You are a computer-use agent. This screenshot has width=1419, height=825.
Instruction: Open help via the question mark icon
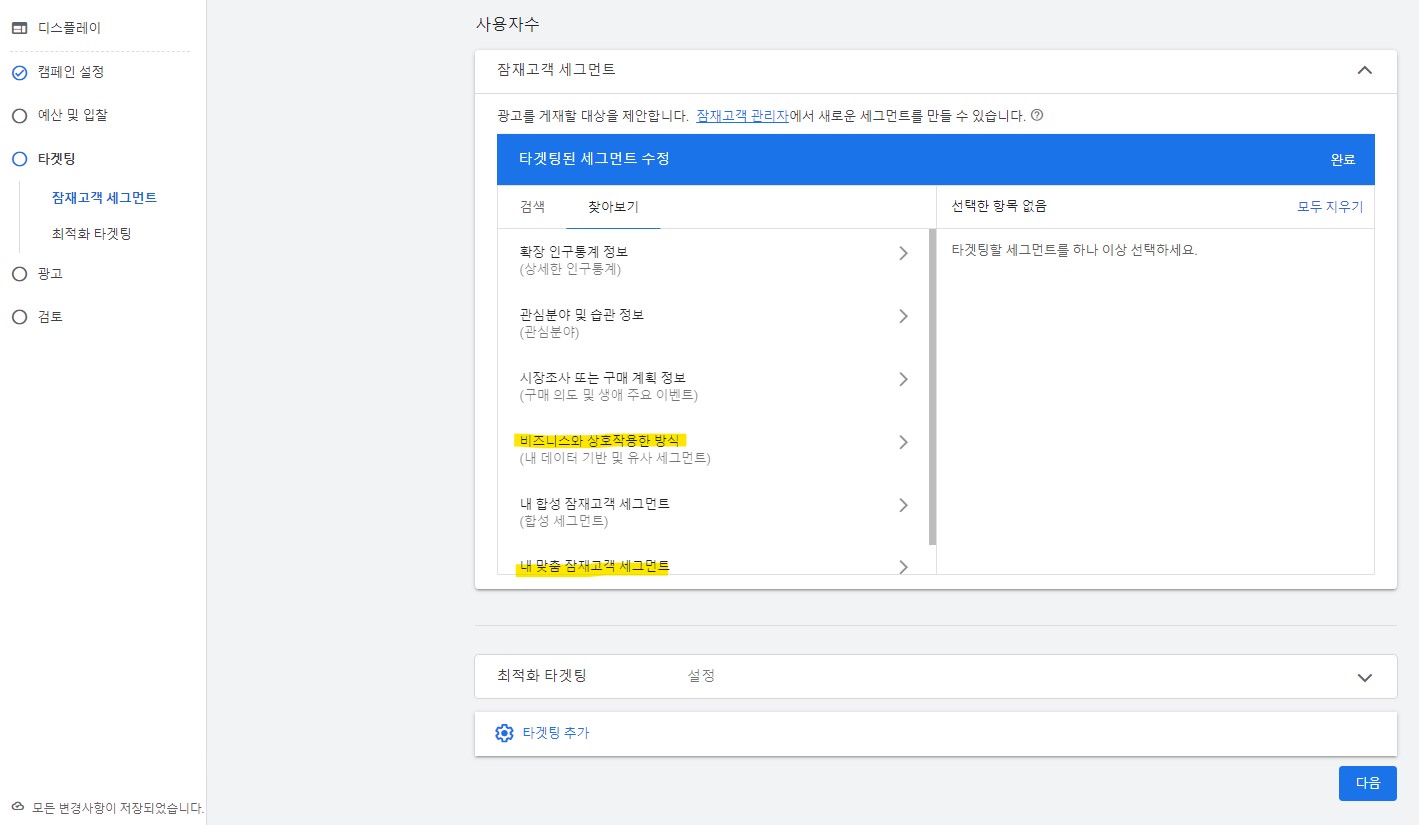[1038, 114]
